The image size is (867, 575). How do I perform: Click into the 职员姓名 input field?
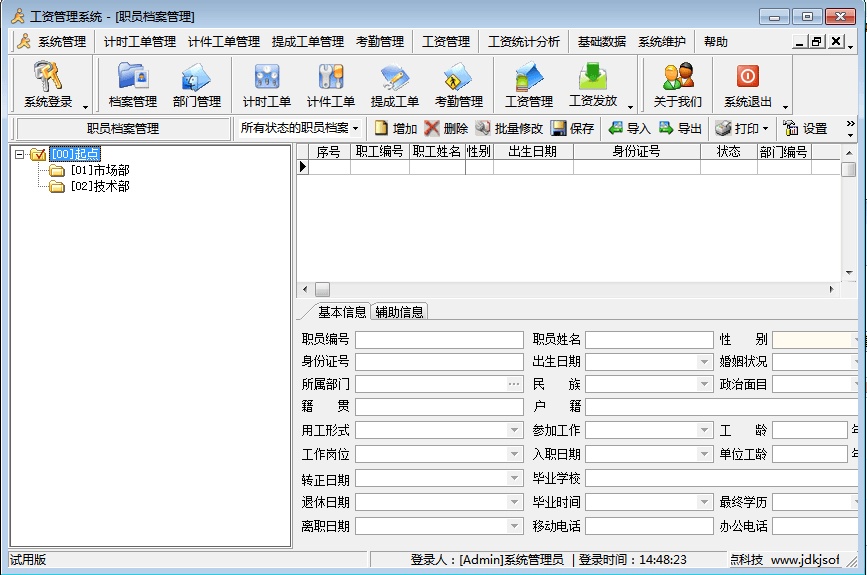point(649,340)
